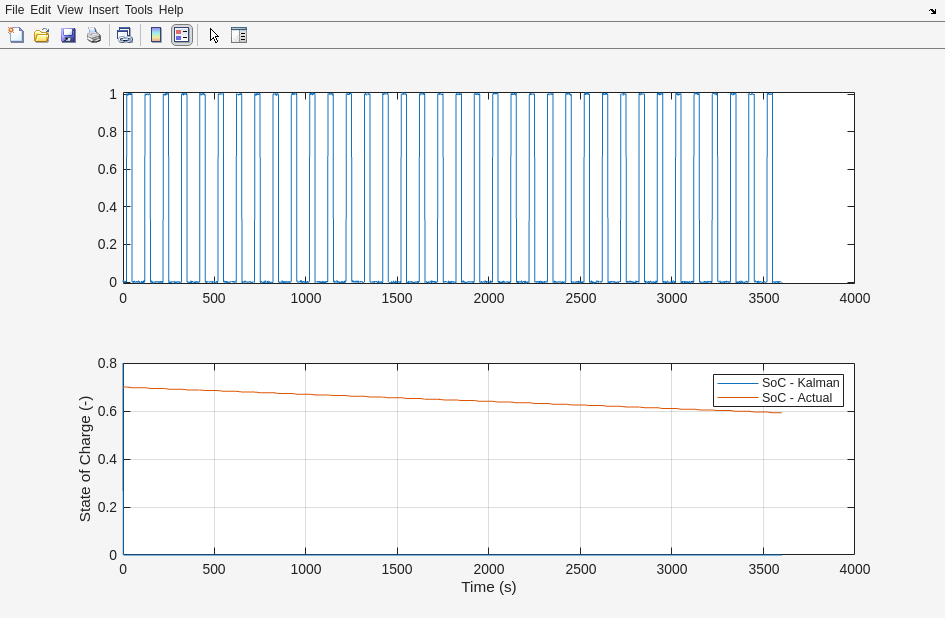Viewport: 945px width, 618px height.
Task: Click the 'Time (s)' x-axis label
Action: (x=488, y=587)
